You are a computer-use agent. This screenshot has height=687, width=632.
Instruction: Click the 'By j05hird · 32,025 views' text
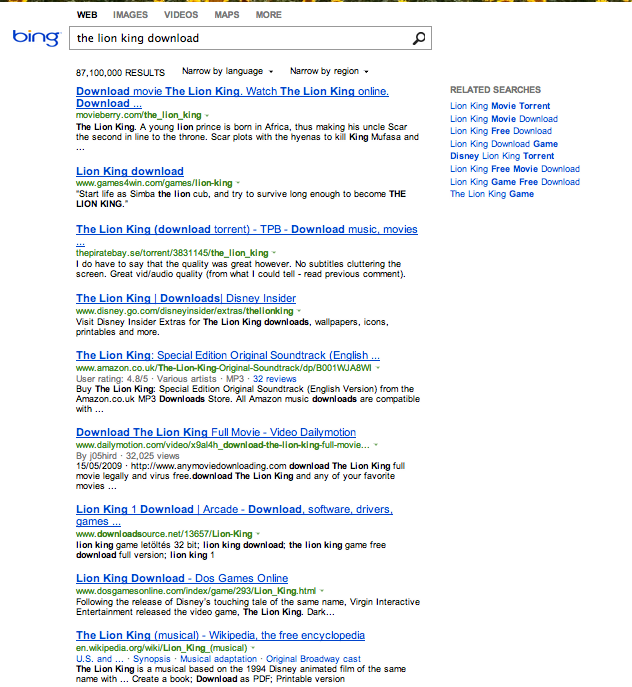click(128, 456)
